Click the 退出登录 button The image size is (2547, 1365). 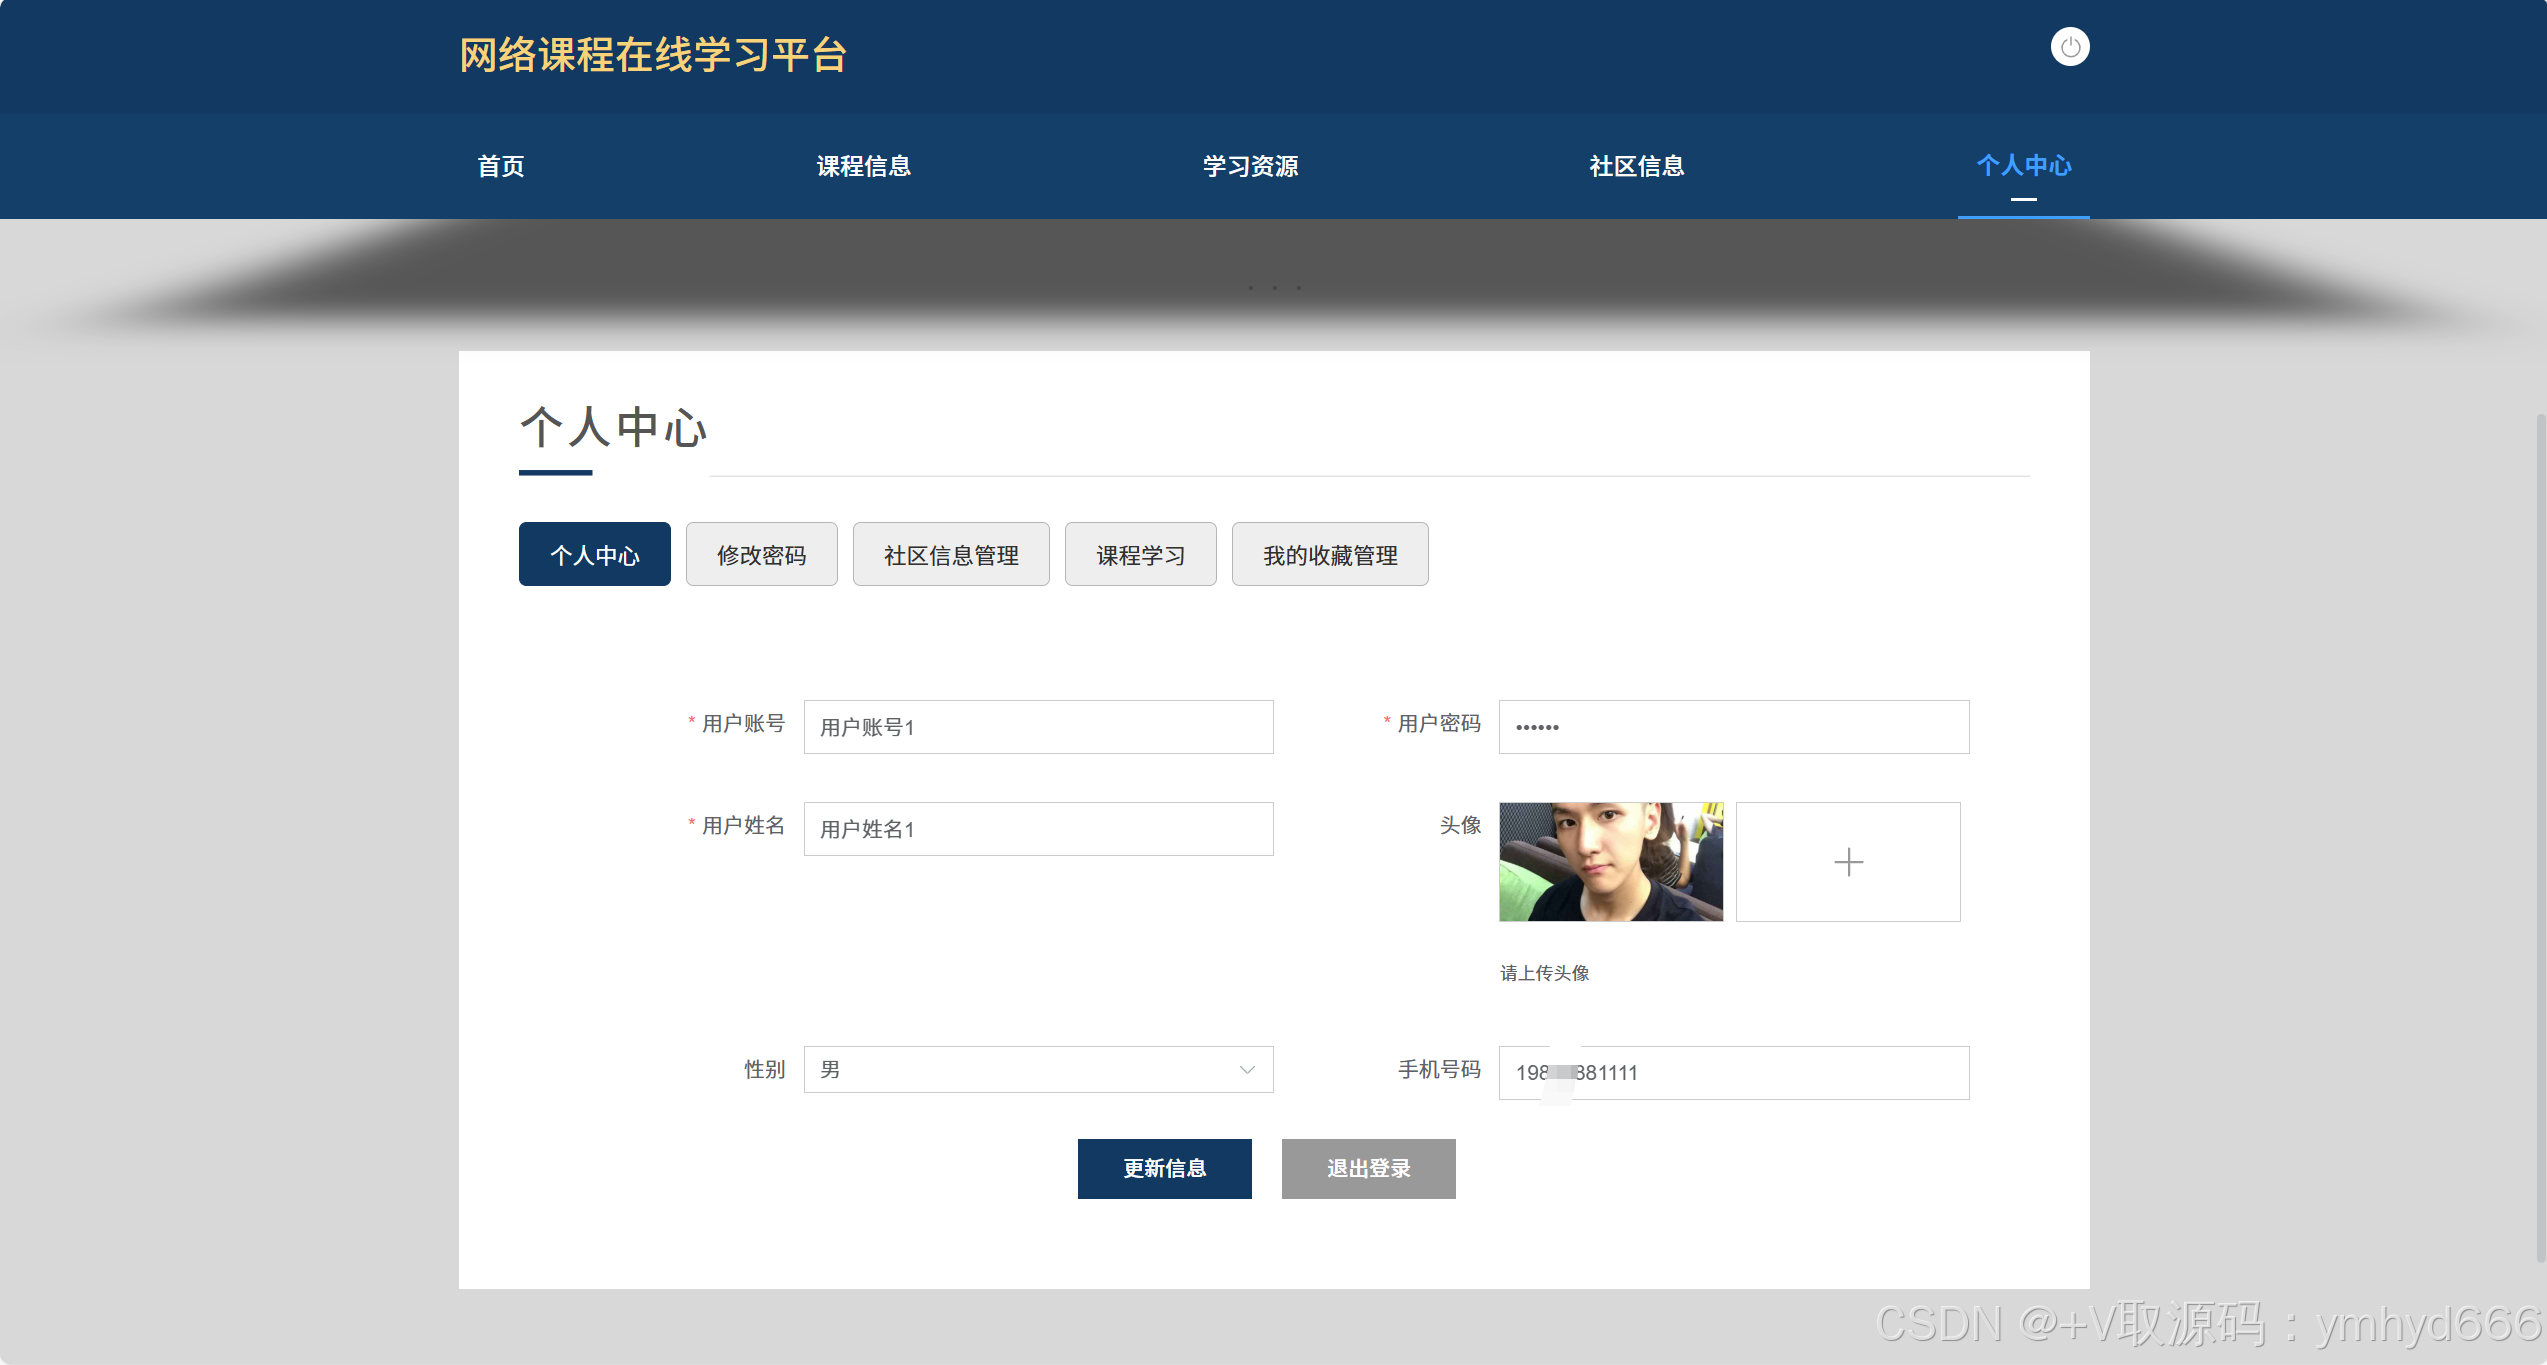[1368, 1168]
